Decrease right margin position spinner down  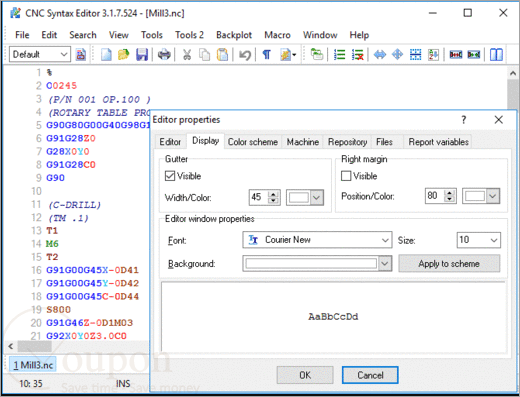tap(449, 199)
